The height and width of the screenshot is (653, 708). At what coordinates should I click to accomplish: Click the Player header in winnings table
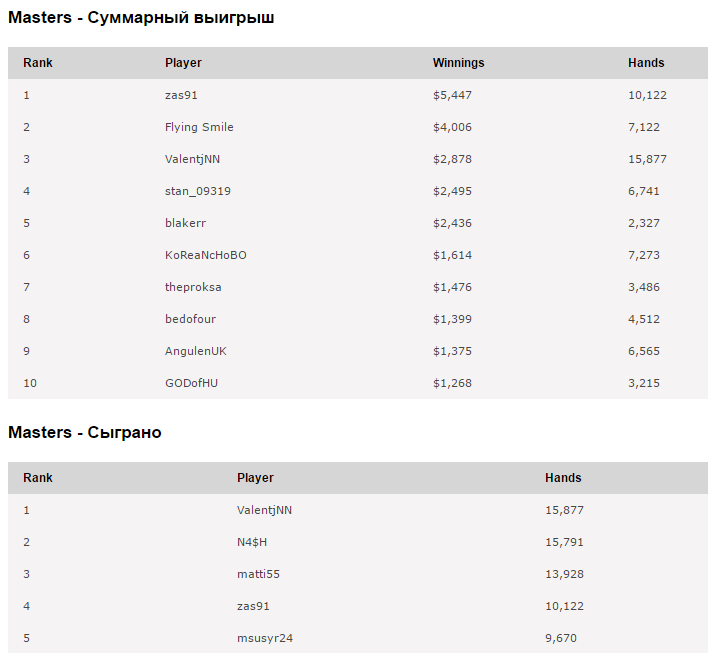tap(183, 63)
